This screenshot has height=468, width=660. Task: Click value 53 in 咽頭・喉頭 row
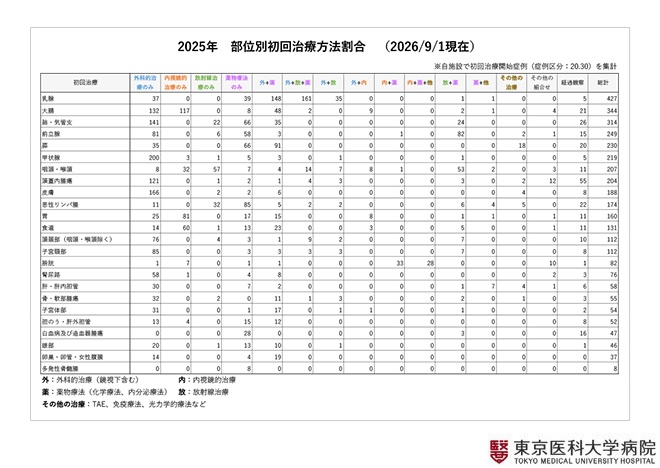point(461,169)
